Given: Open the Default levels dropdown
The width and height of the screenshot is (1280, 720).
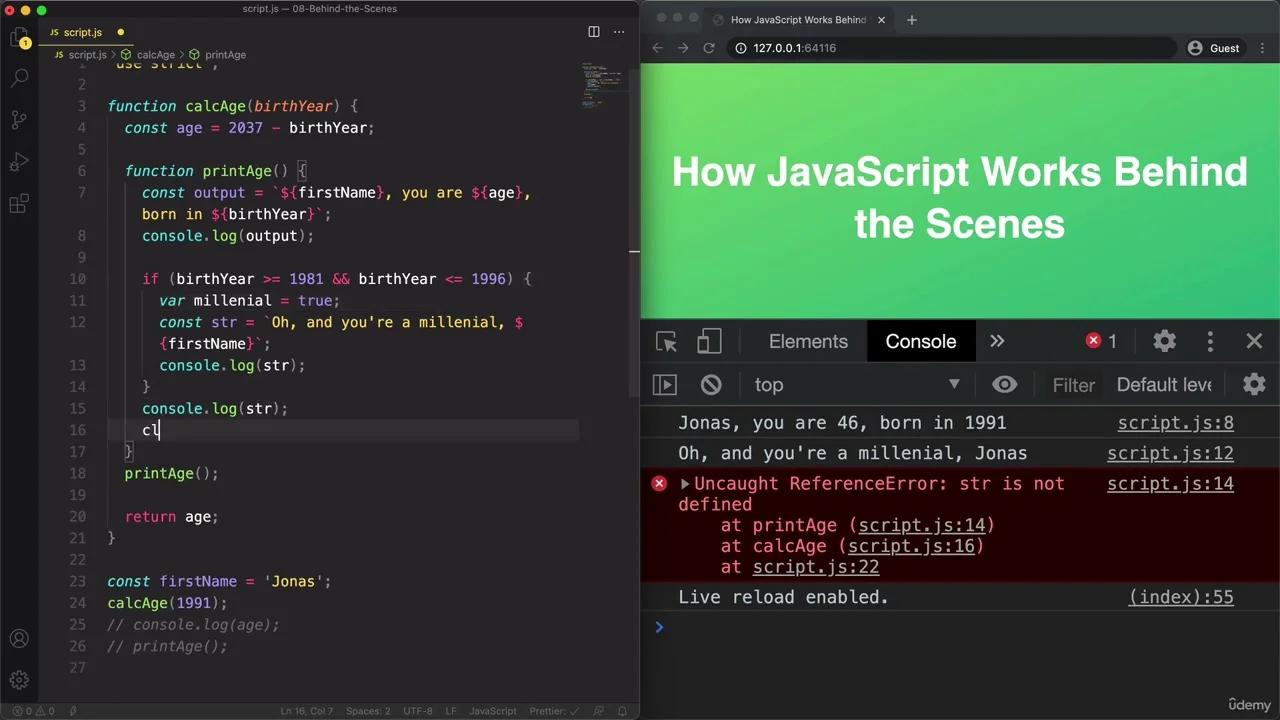Looking at the screenshot, I should (1164, 385).
